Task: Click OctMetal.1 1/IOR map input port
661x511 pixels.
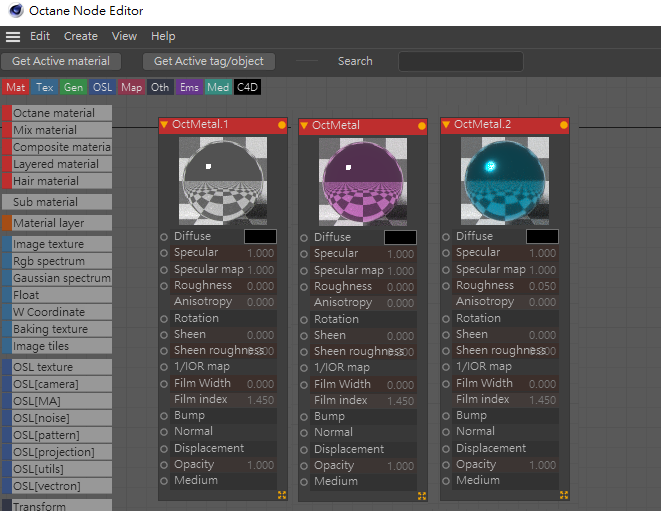Action: pos(164,367)
